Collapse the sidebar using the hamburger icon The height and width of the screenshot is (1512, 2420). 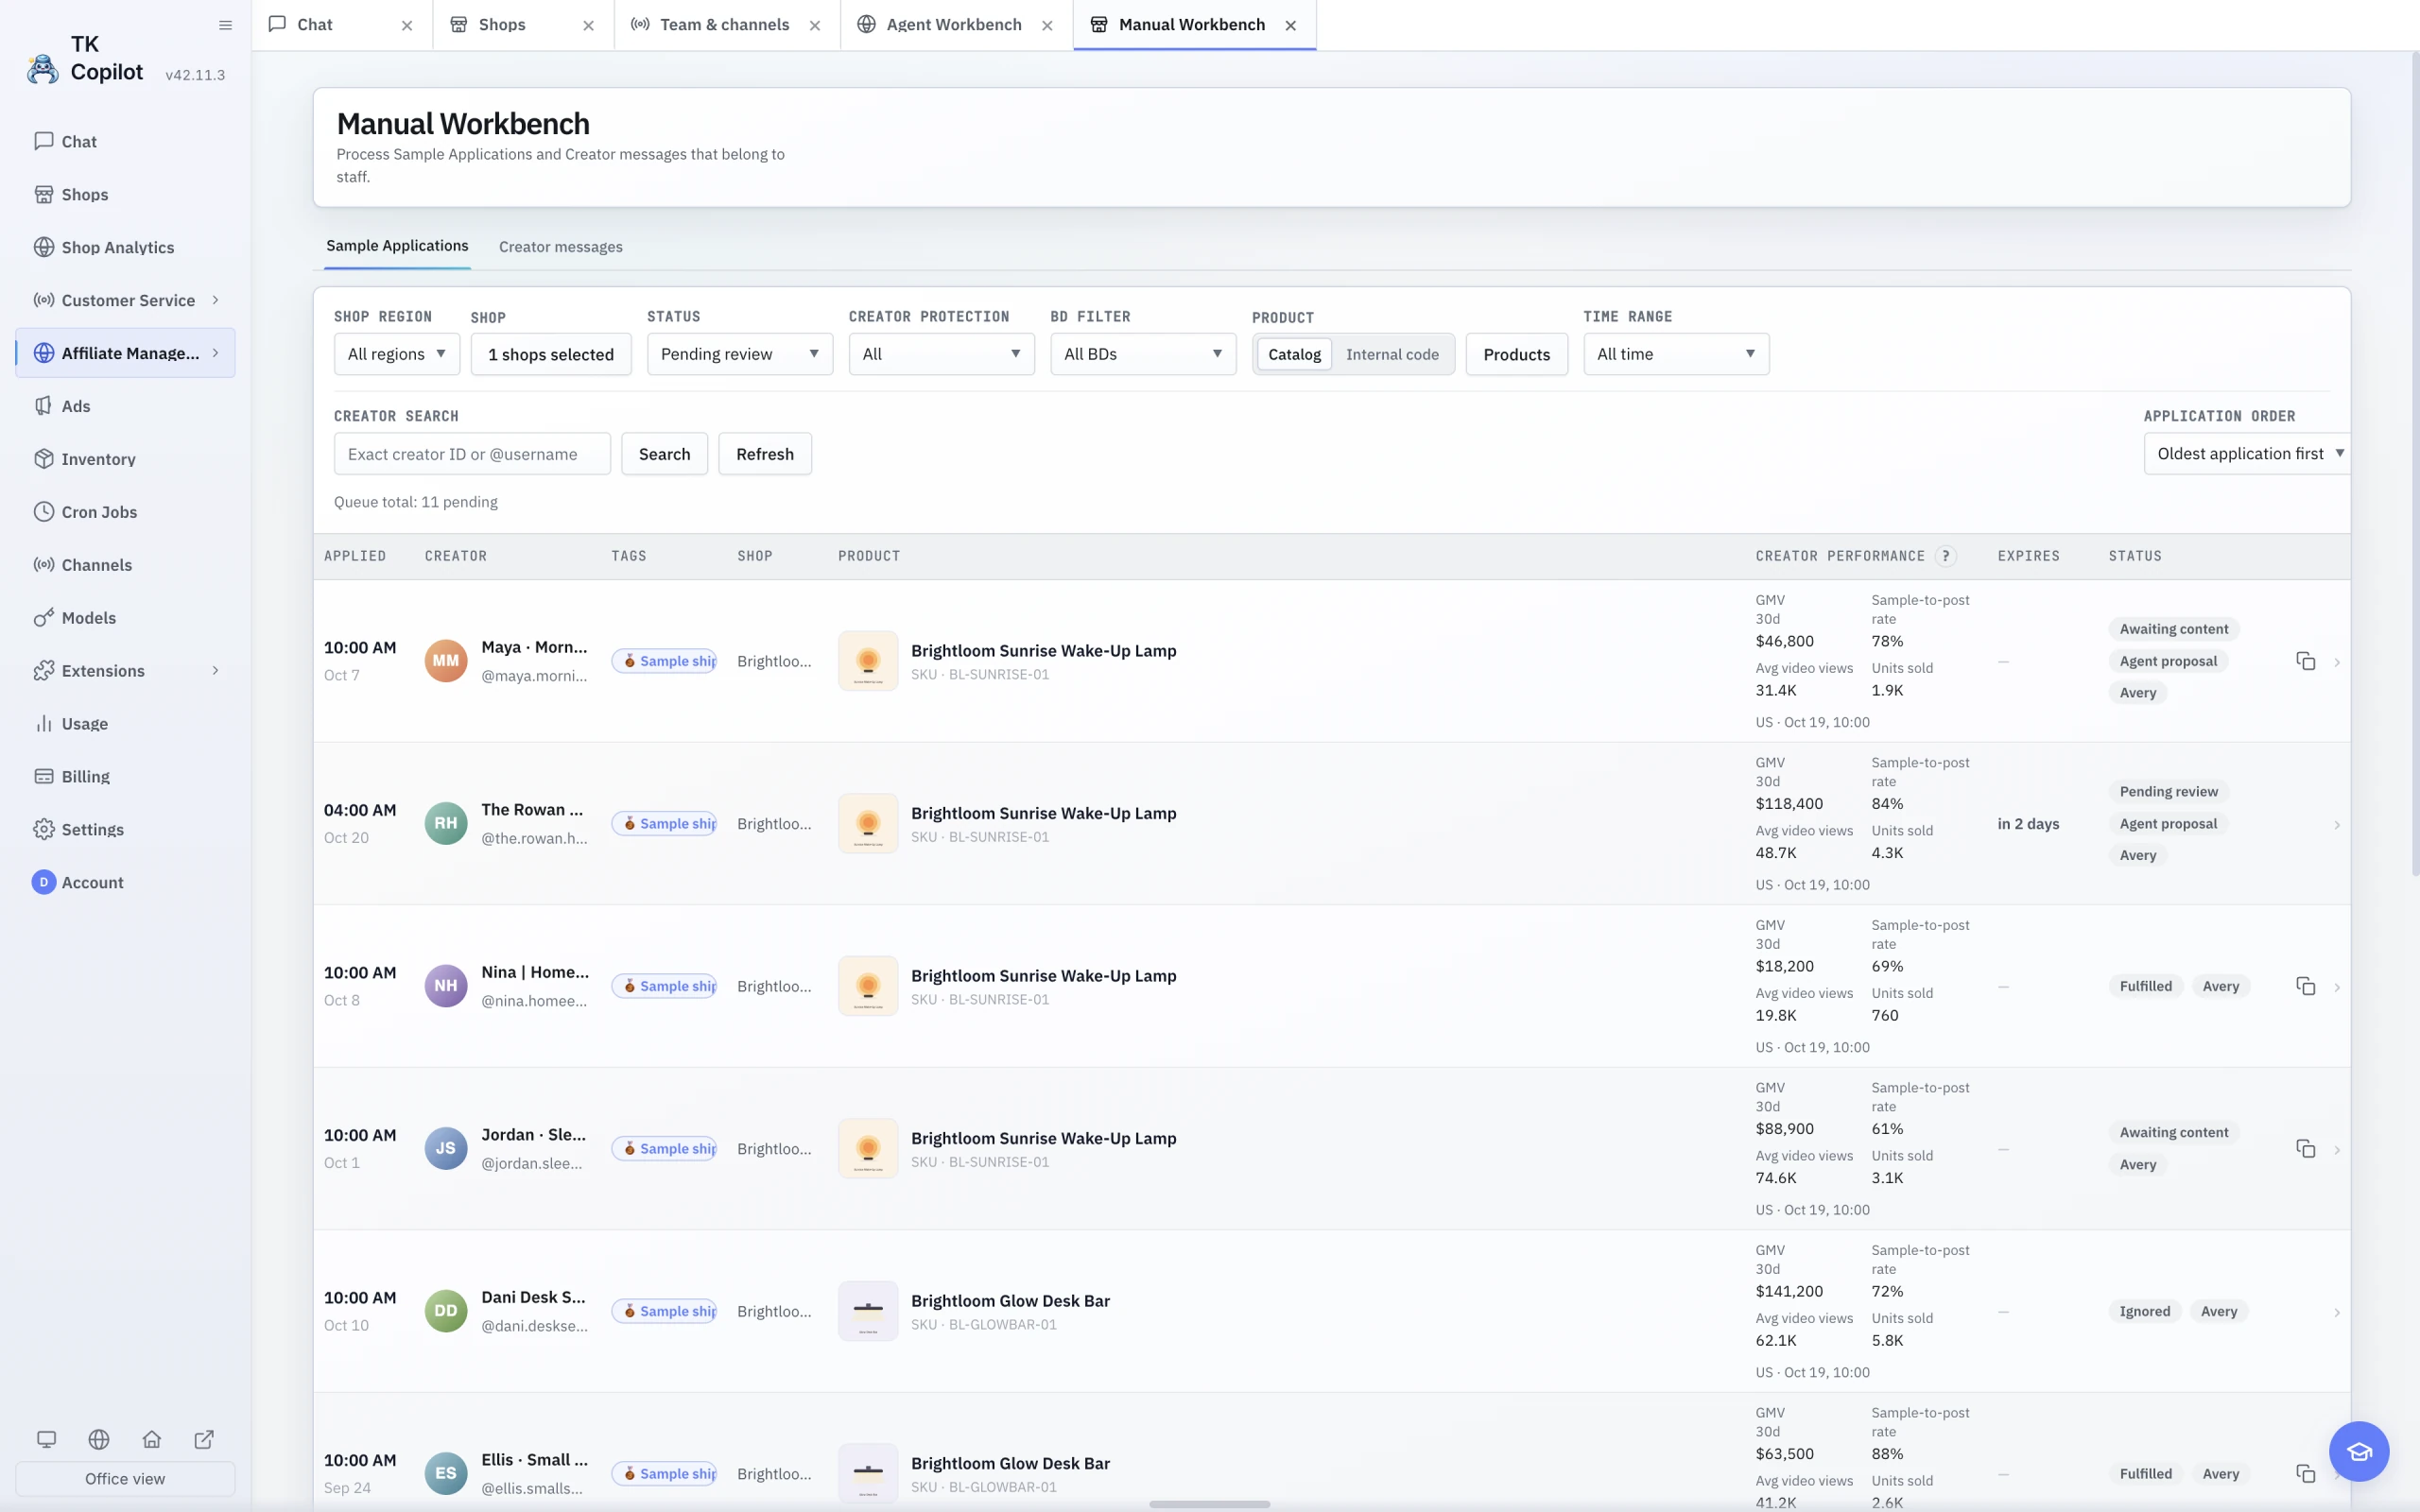225,25
